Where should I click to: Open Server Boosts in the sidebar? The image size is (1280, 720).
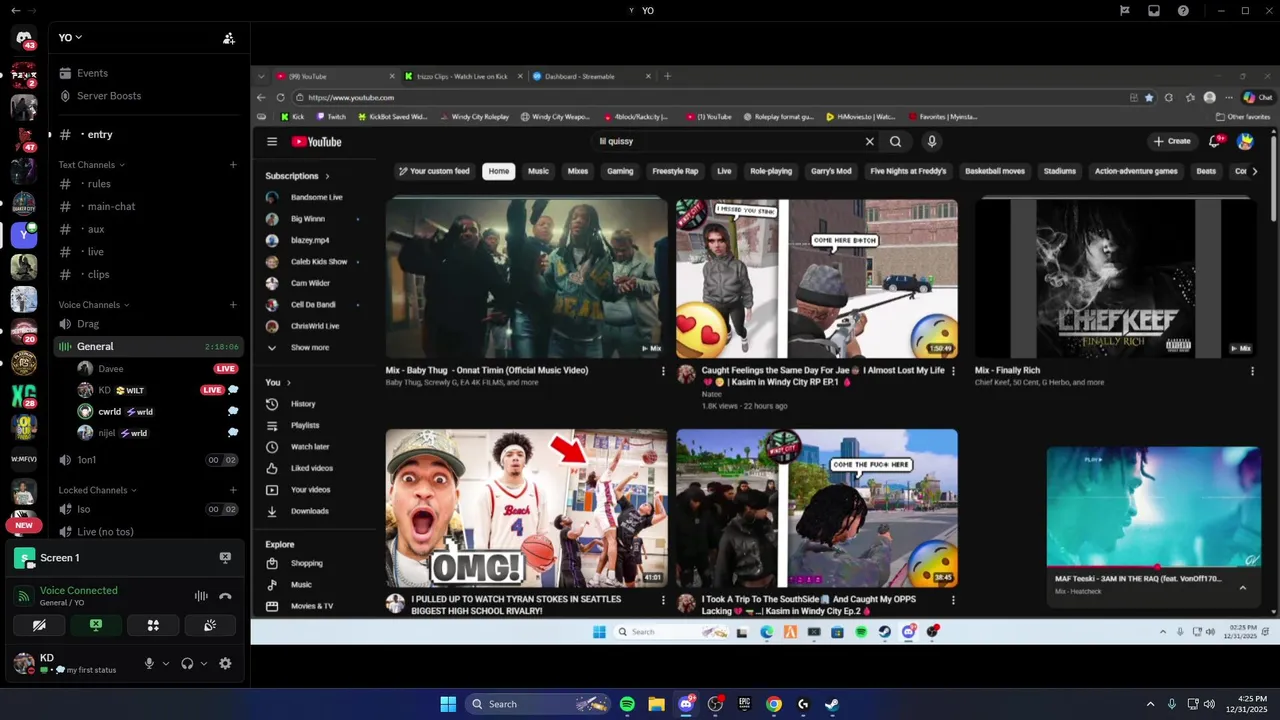coord(109,96)
